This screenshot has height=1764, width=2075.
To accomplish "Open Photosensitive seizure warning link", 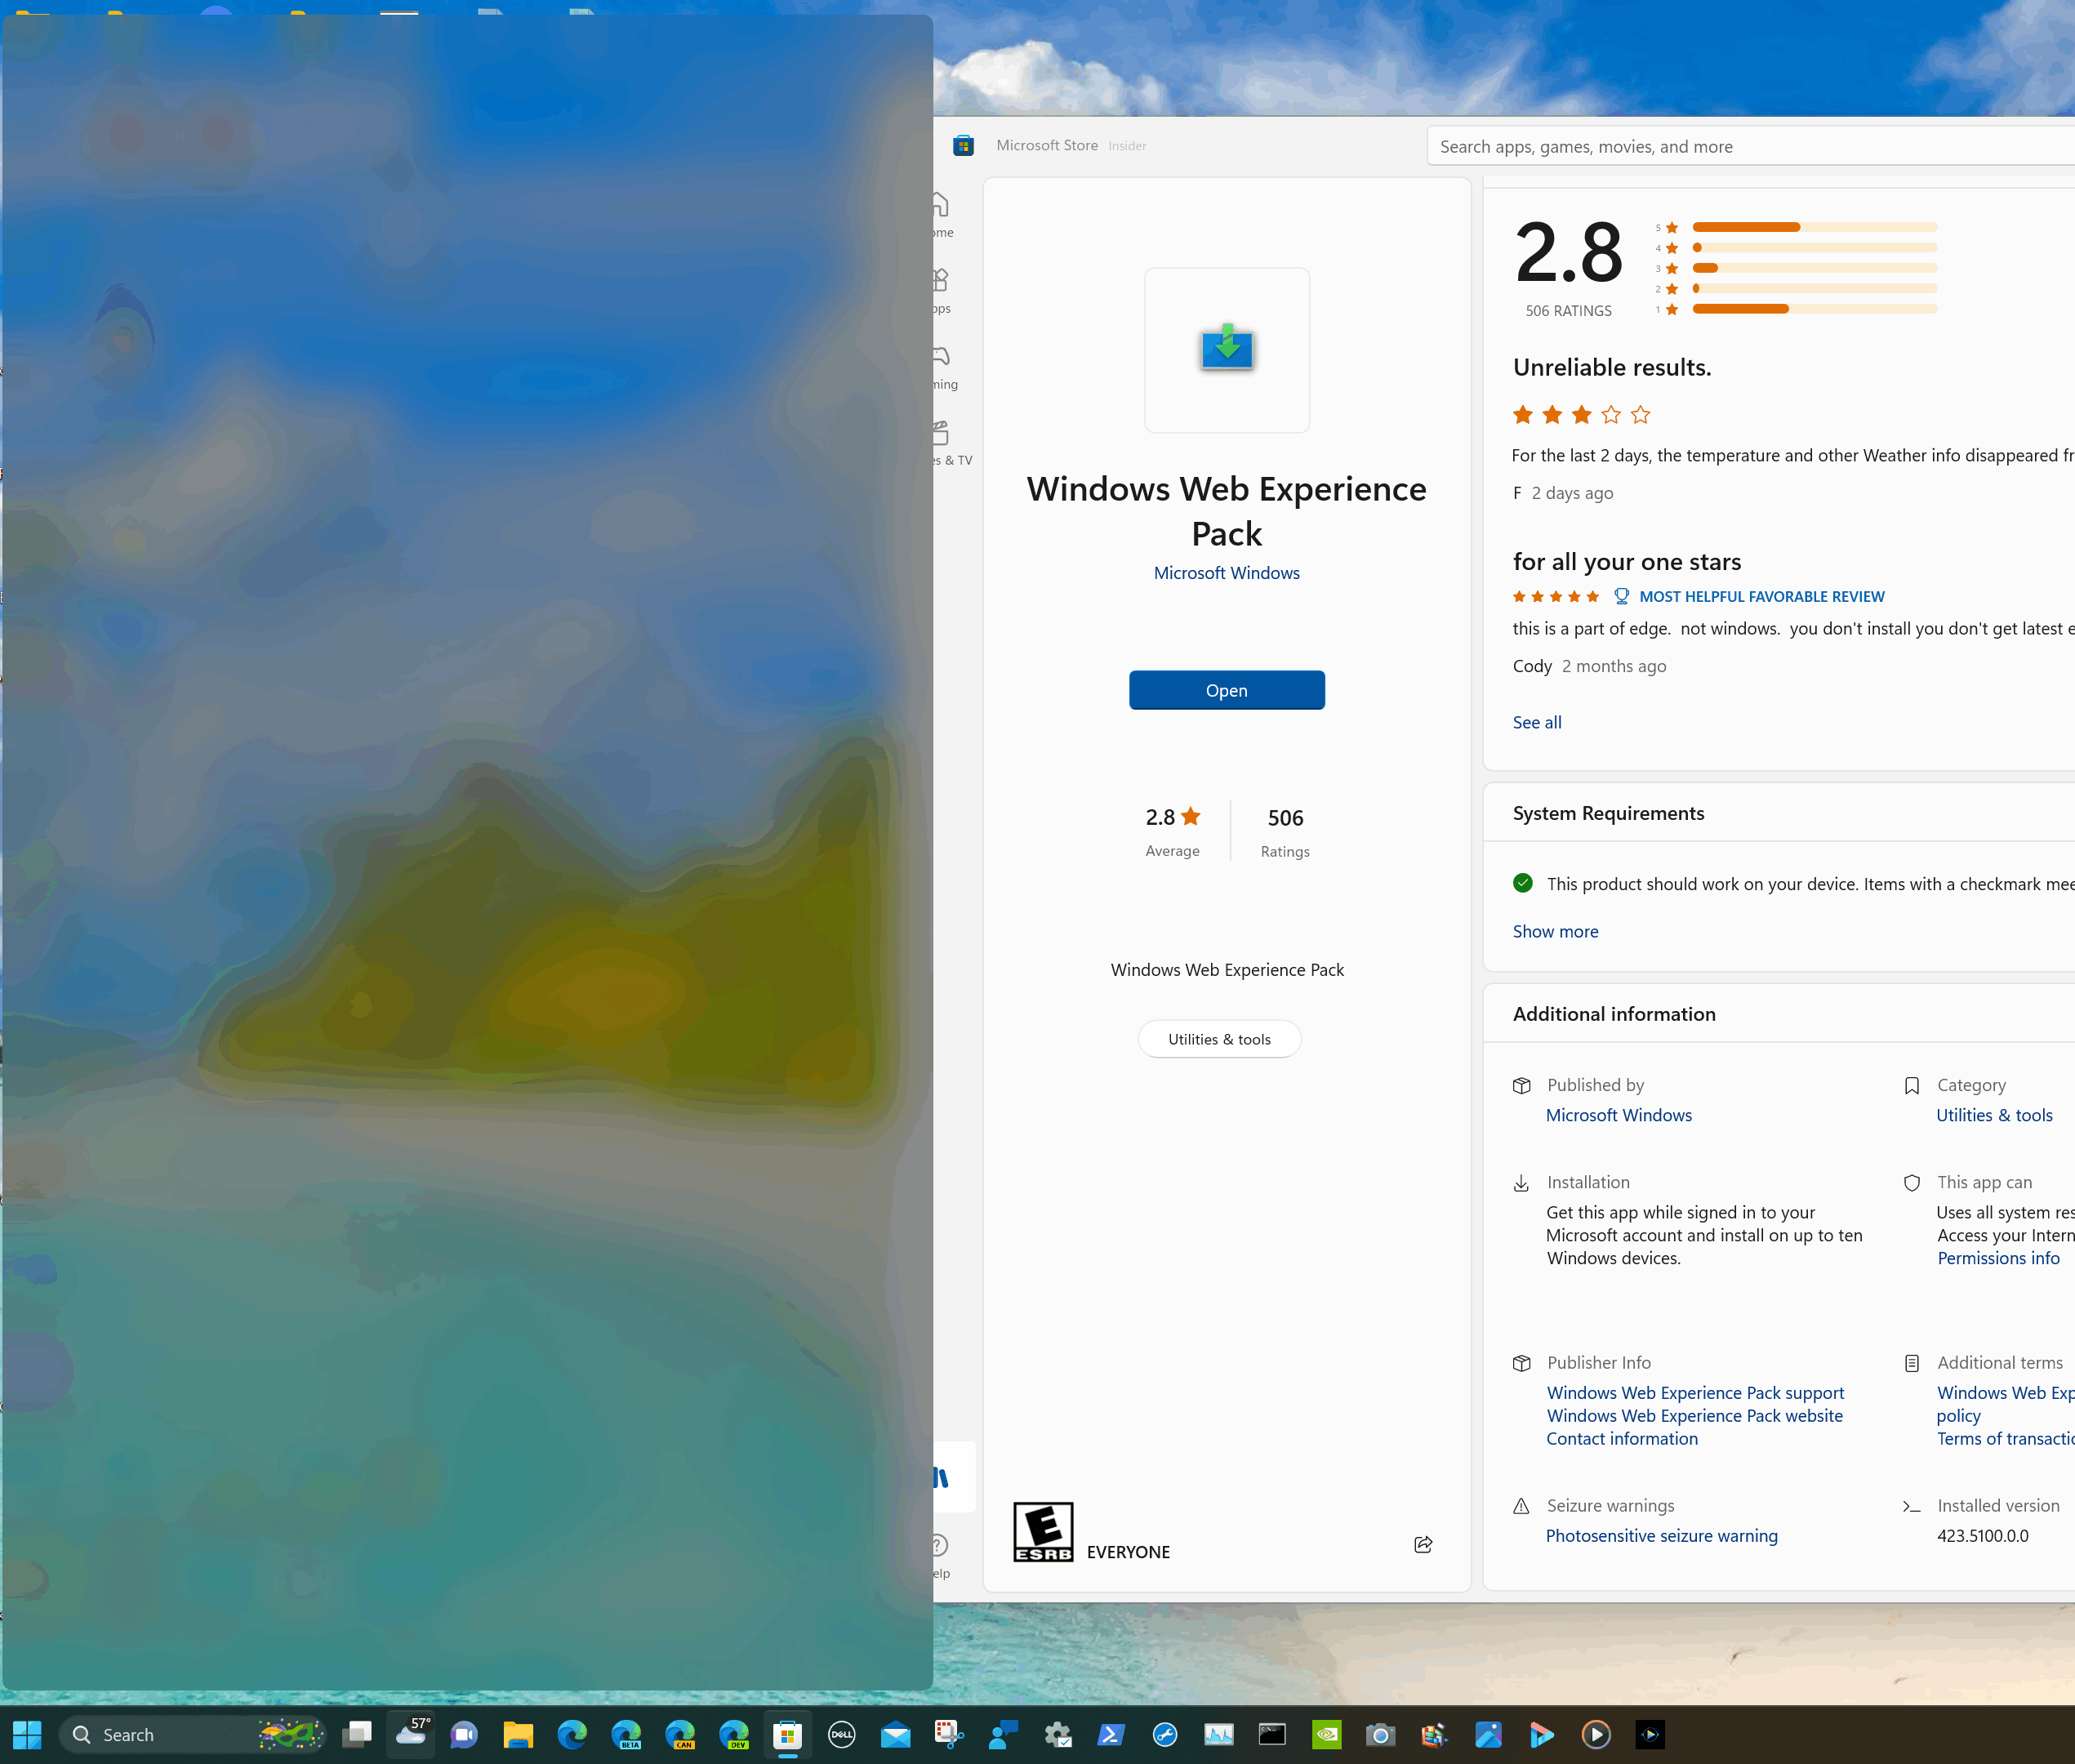I will (1661, 1535).
